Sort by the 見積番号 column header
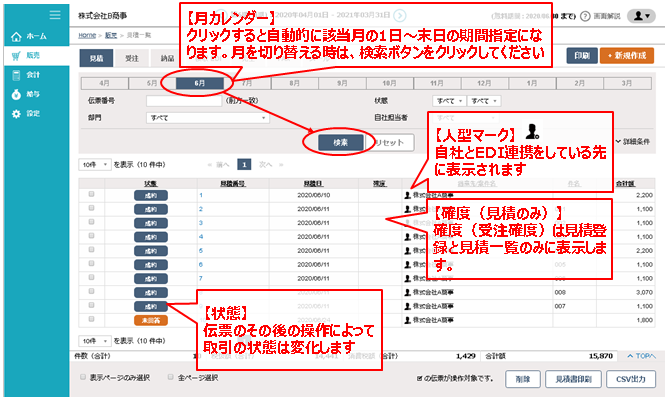 (233, 183)
